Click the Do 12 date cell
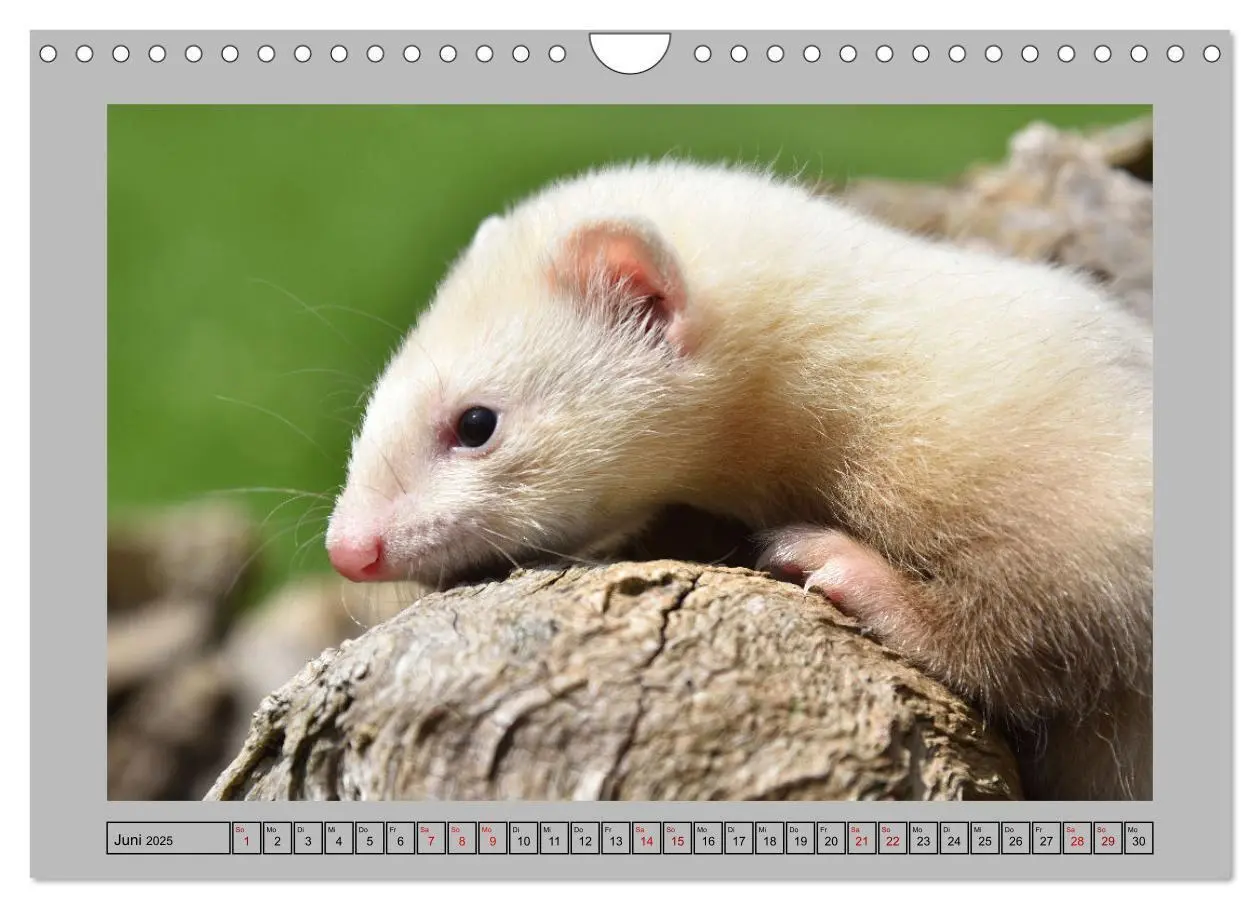The image size is (1260, 908). [x=585, y=838]
